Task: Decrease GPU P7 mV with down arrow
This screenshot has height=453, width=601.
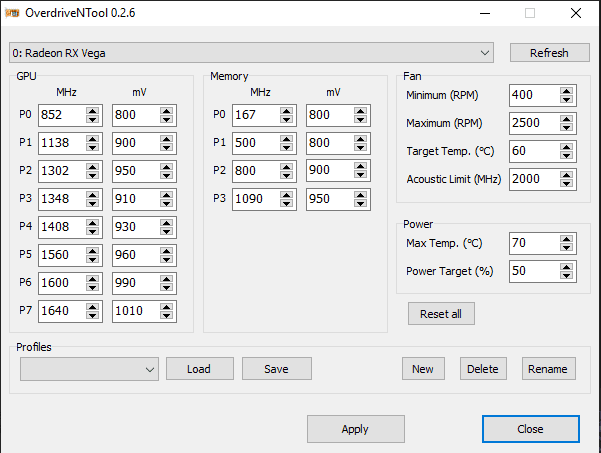Action: tap(166, 315)
